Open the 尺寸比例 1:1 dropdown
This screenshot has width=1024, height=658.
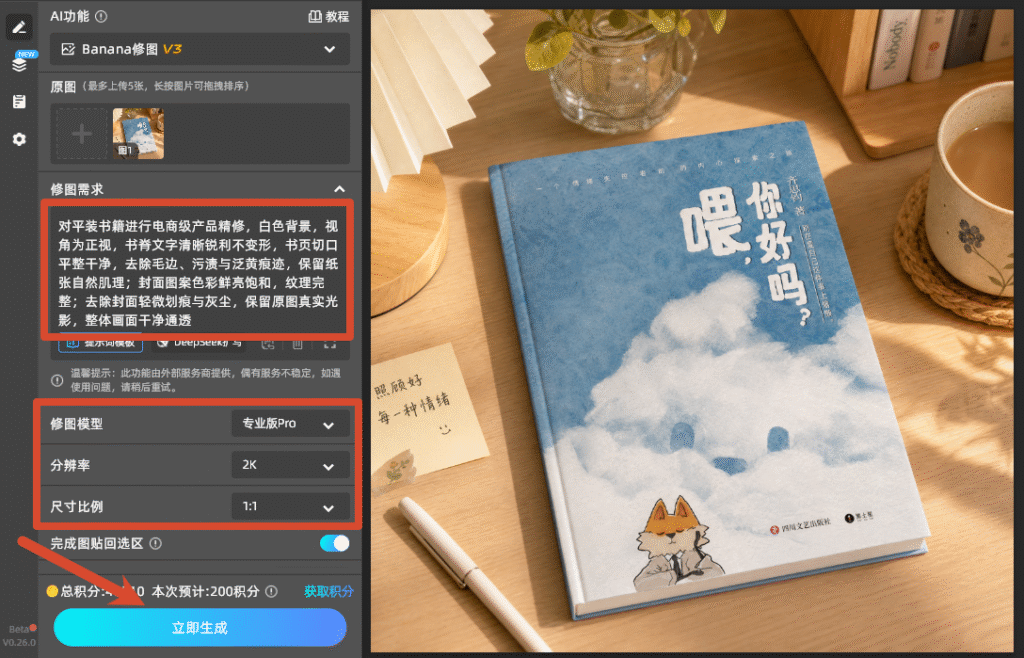(291, 506)
